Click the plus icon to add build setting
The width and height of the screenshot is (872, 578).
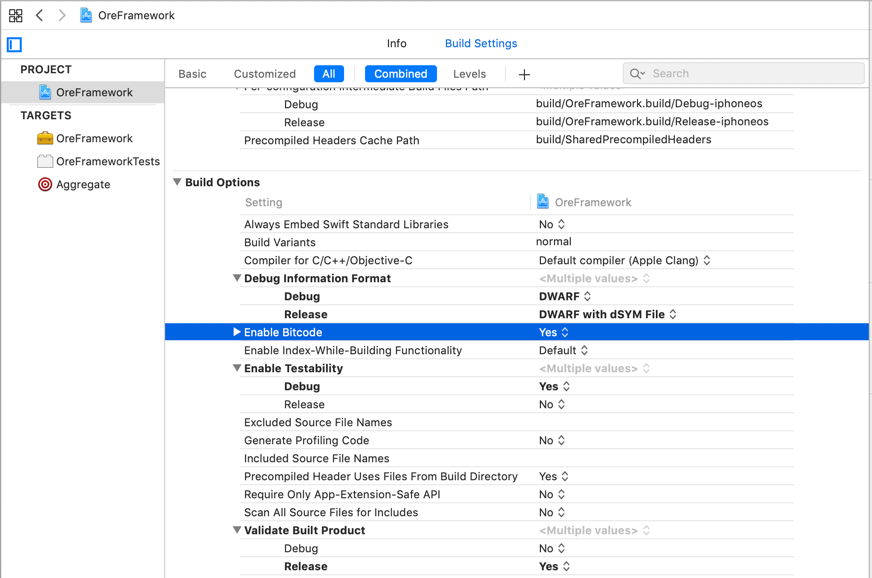524,74
